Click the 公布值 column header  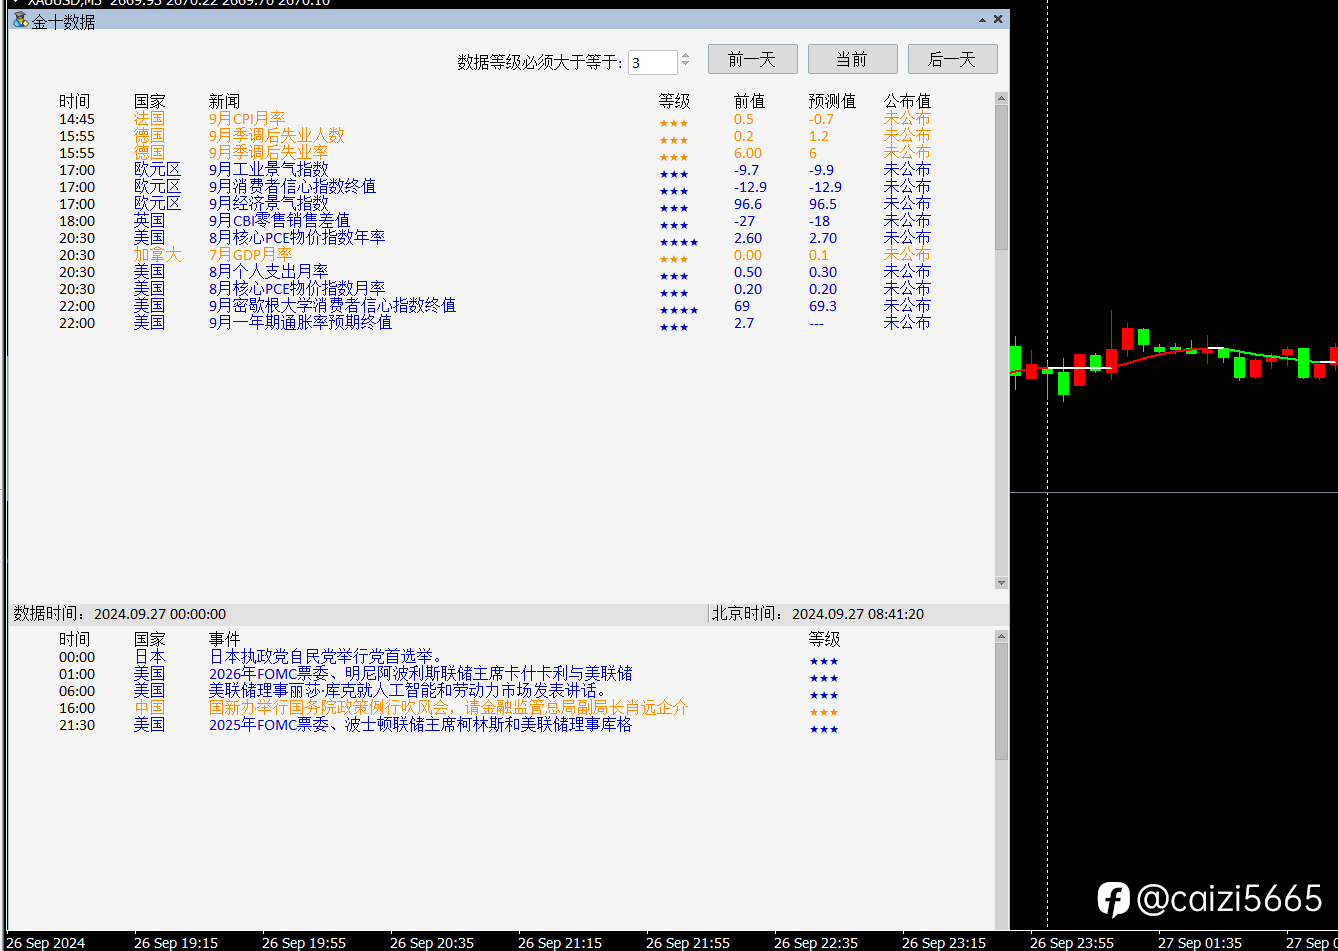(x=907, y=101)
